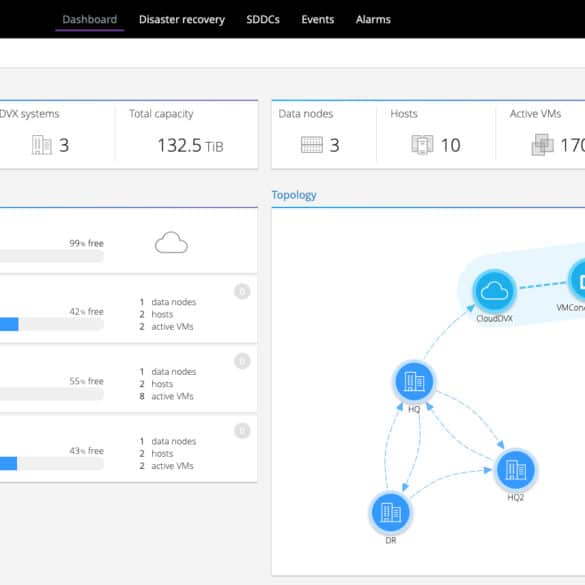This screenshot has width=585, height=585.
Task: Click the round badge on 42% free row
Action: [x=242, y=291]
